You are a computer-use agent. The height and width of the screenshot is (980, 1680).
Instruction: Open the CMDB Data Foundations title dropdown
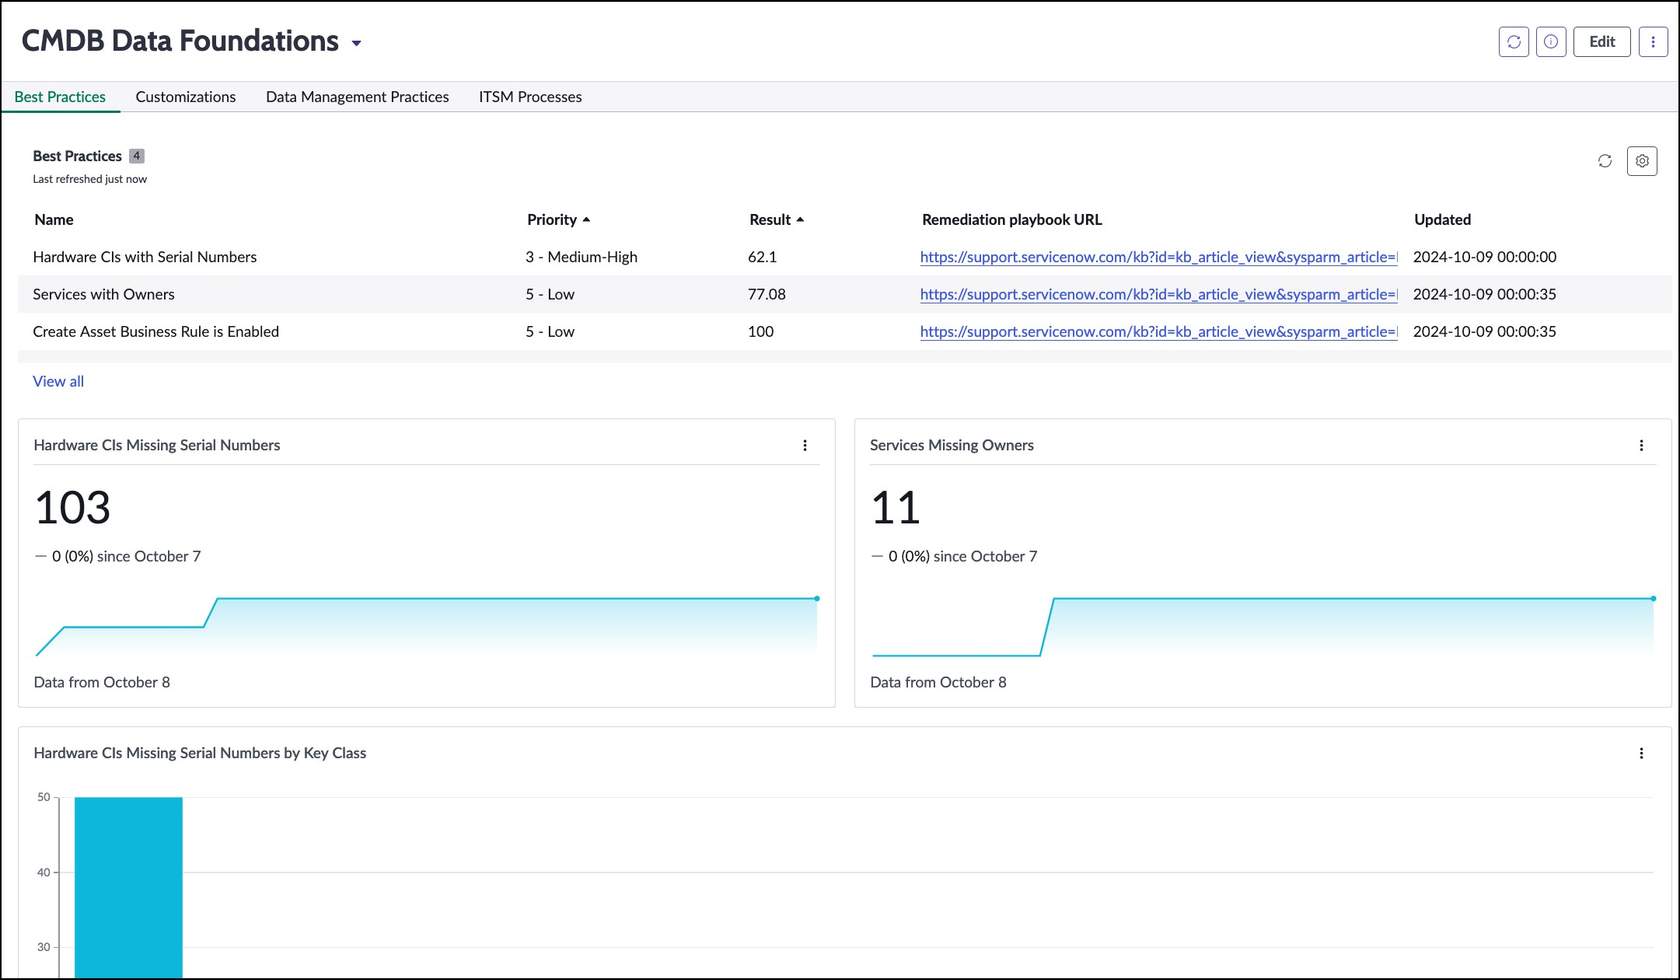tap(357, 43)
